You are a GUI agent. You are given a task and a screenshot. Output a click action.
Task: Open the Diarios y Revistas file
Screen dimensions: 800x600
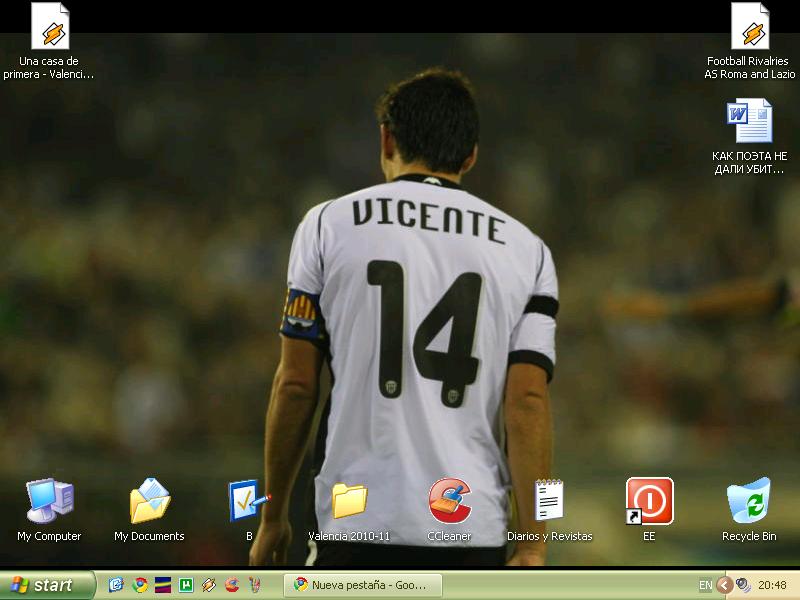549,501
